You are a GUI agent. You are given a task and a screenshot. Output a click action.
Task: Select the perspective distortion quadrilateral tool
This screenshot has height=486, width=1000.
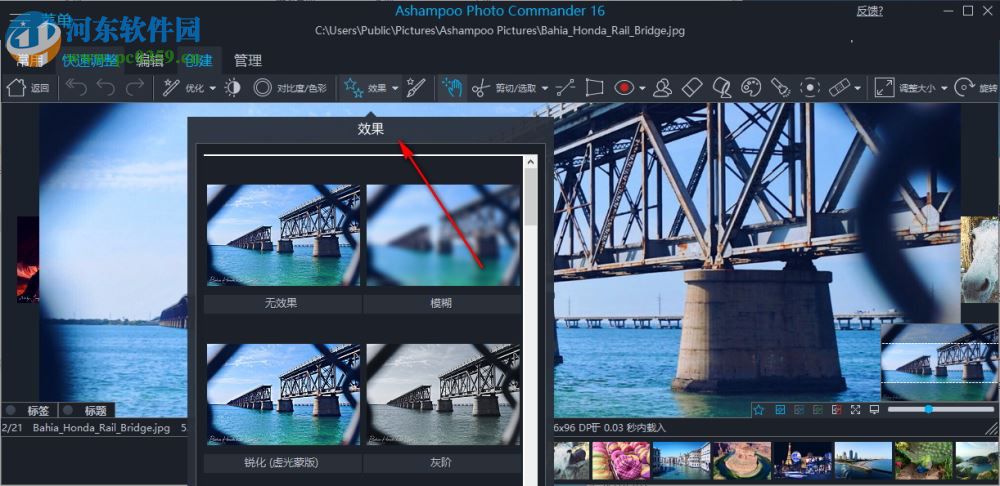(594, 88)
